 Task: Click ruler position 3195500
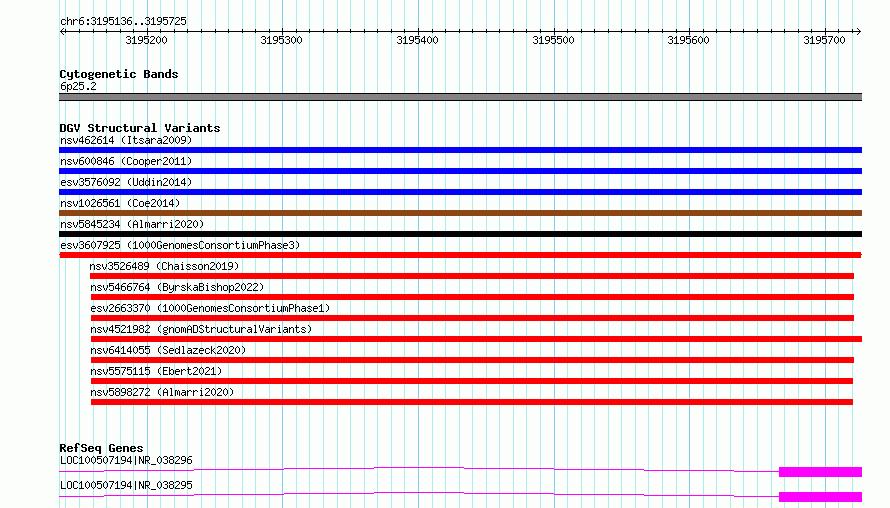(553, 40)
